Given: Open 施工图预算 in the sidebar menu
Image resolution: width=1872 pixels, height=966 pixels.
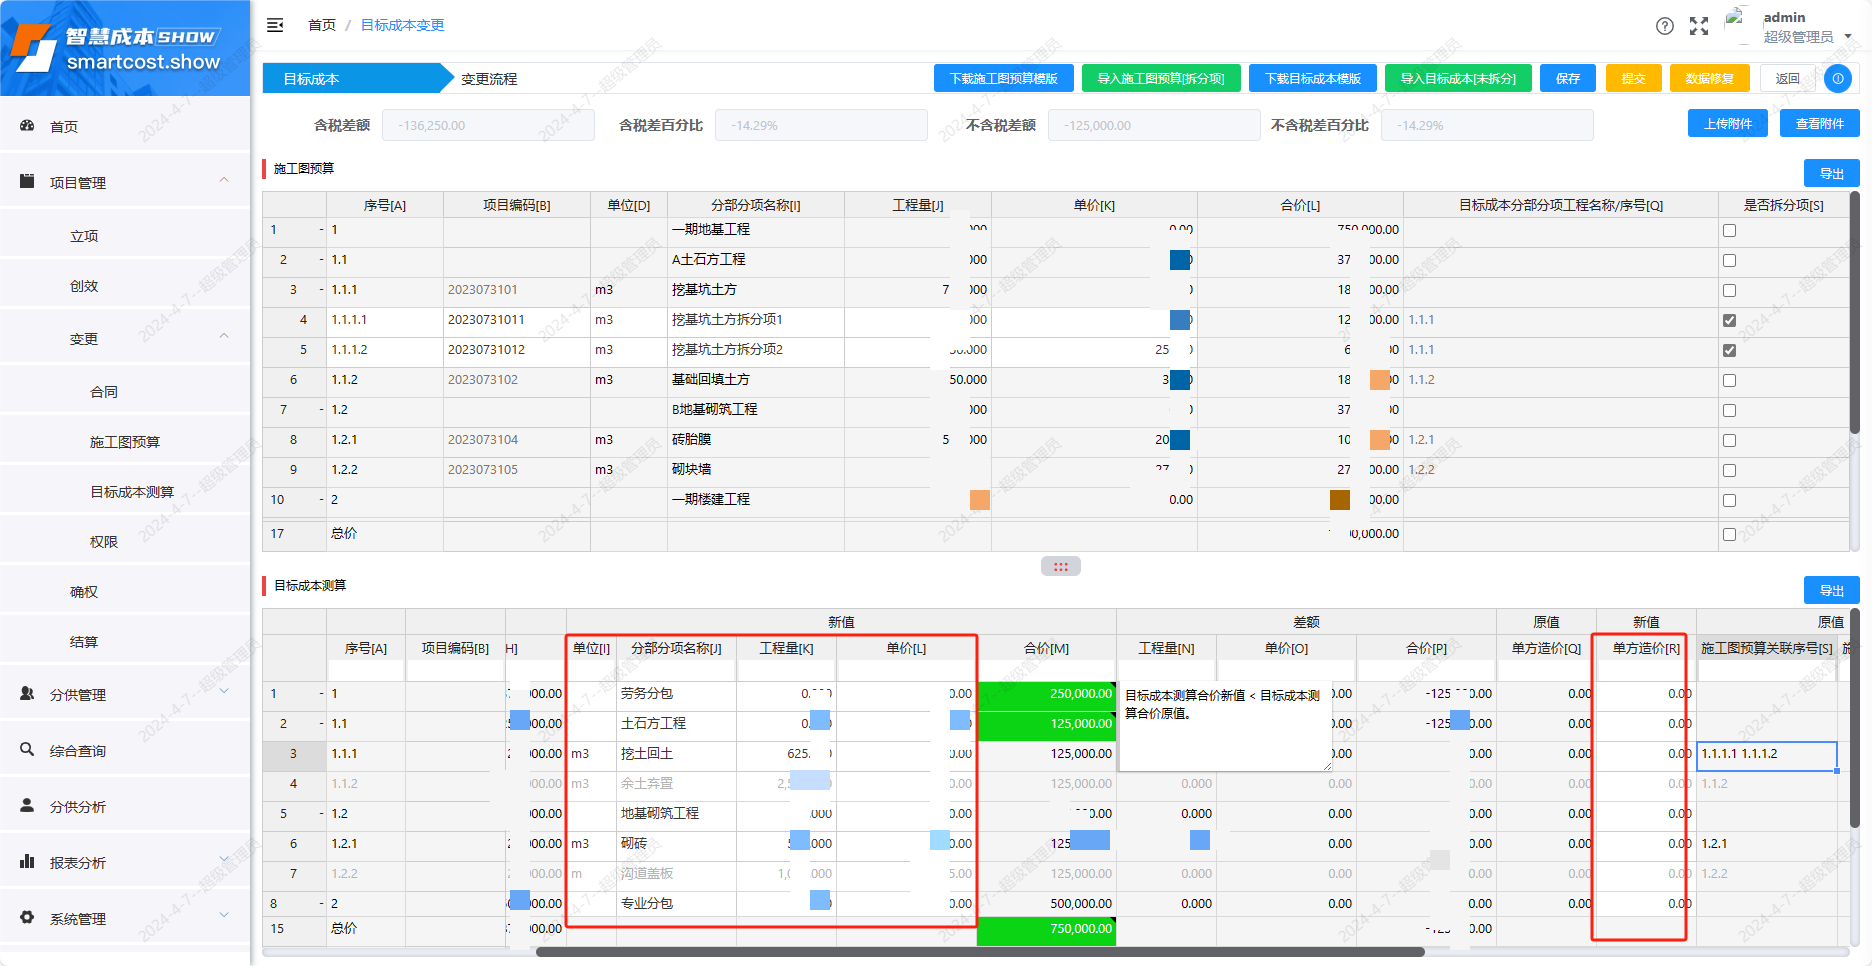Looking at the screenshot, I should 125,442.
